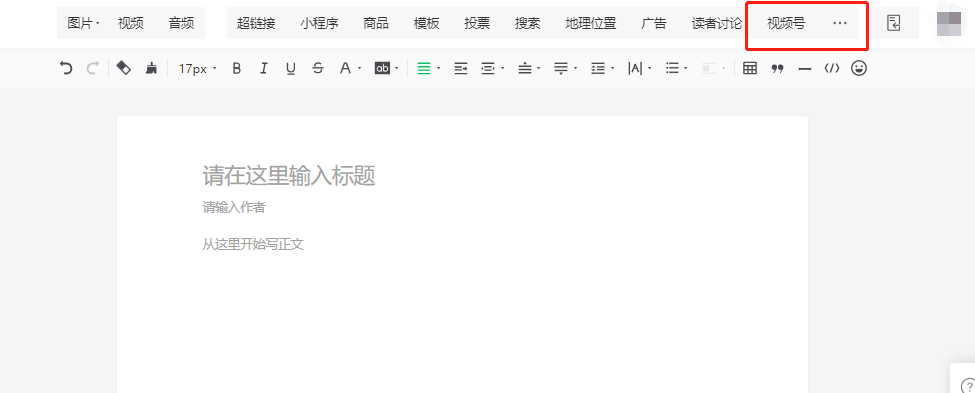Focus the title field 请在这里输入标题
The width and height of the screenshot is (975, 393).
pos(289,176)
